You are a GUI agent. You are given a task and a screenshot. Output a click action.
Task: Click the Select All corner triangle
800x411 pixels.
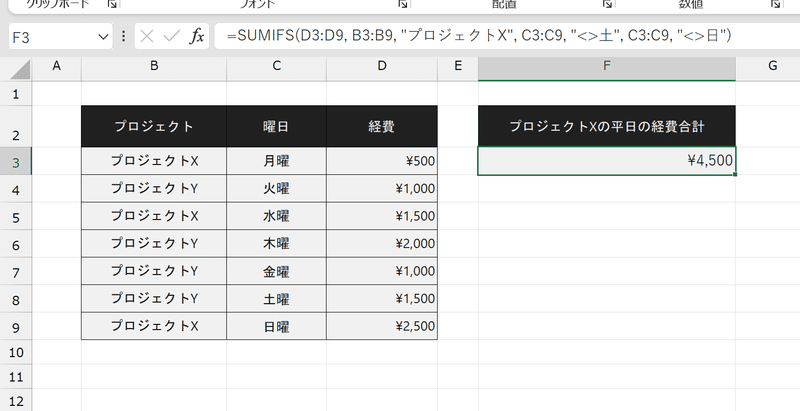click(16, 66)
